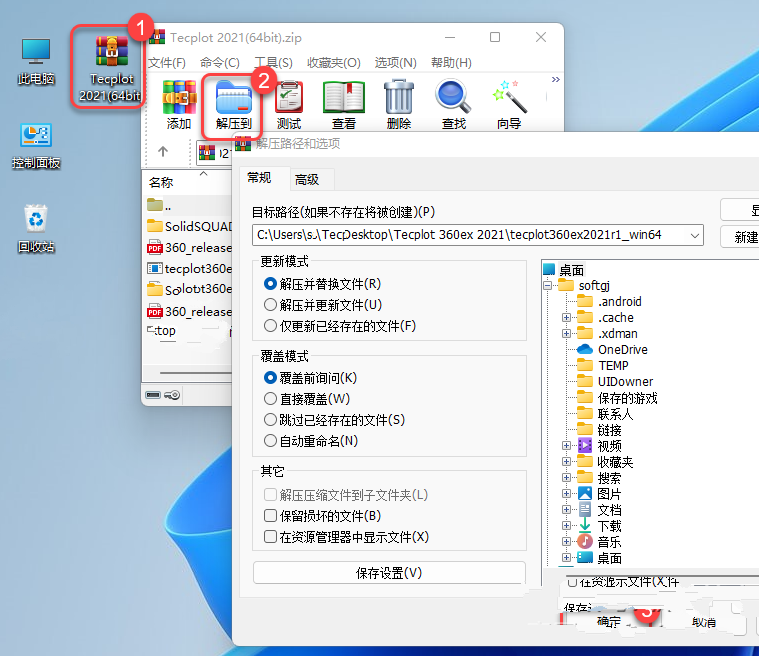Click the 测试 test archive icon
Viewport: 759px width, 656px height.
289,105
